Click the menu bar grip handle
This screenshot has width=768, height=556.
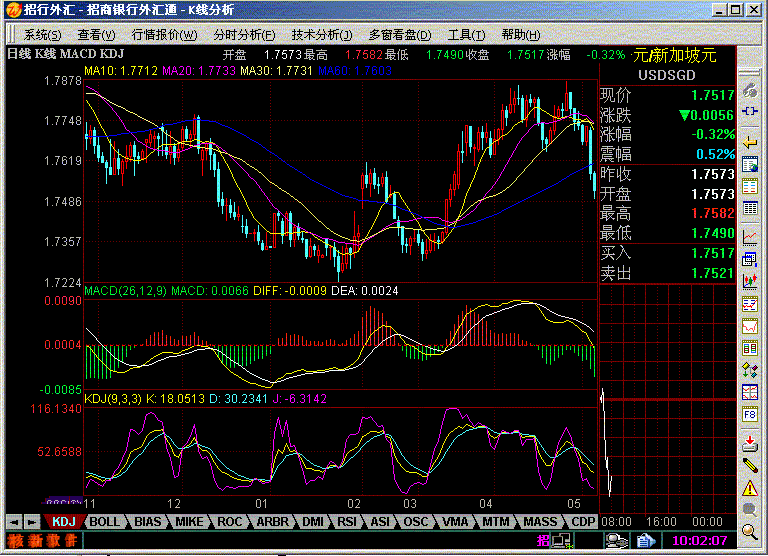click(11, 34)
